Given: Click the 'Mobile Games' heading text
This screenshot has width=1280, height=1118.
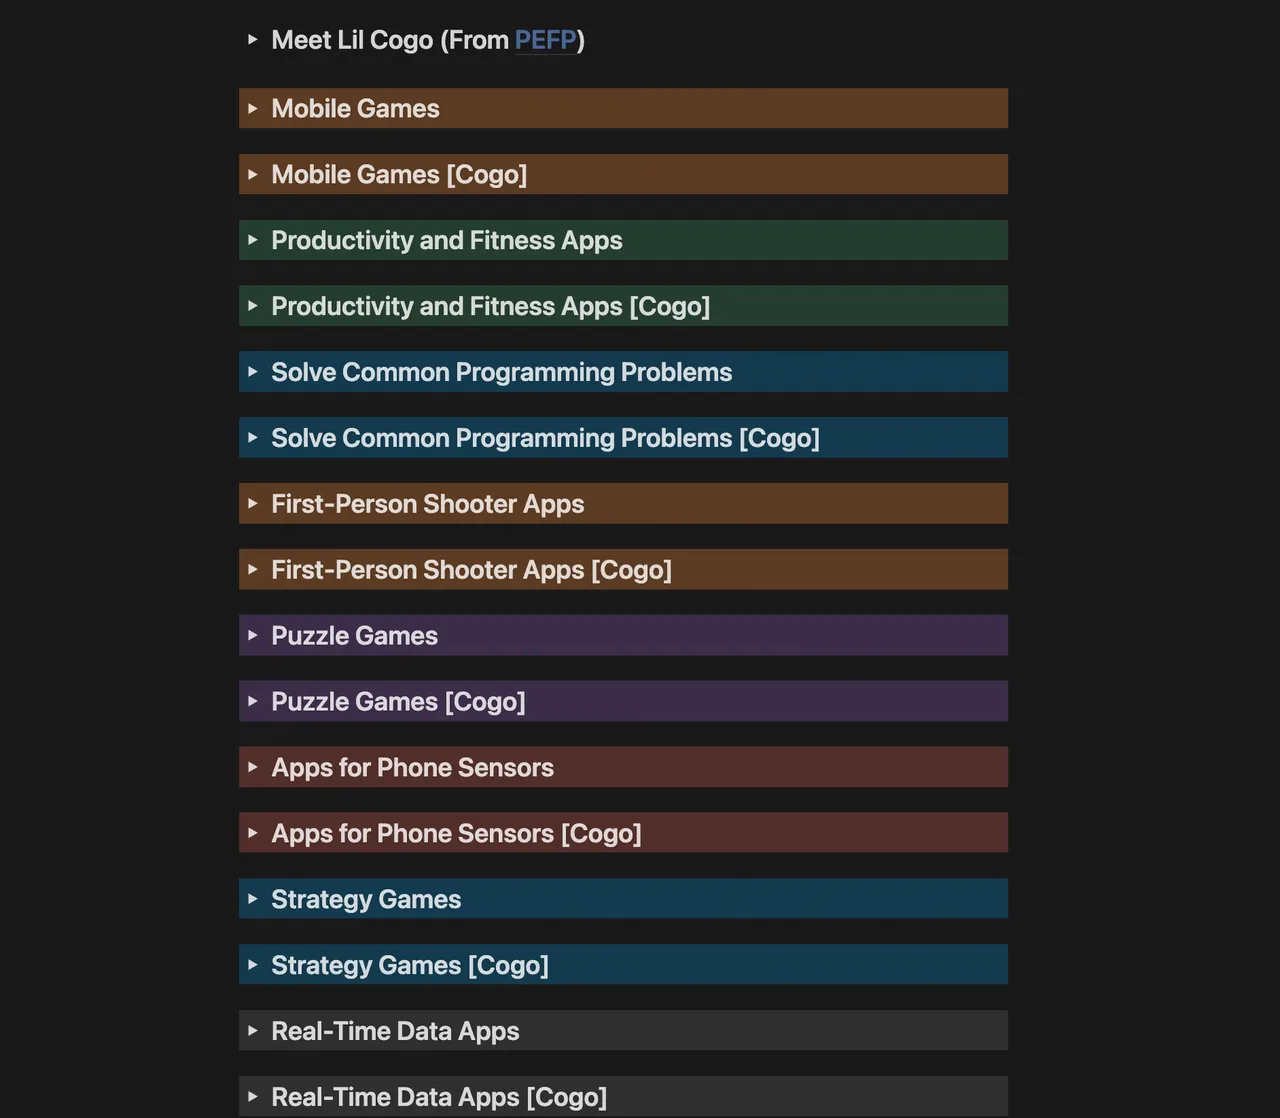Looking at the screenshot, I should (355, 108).
